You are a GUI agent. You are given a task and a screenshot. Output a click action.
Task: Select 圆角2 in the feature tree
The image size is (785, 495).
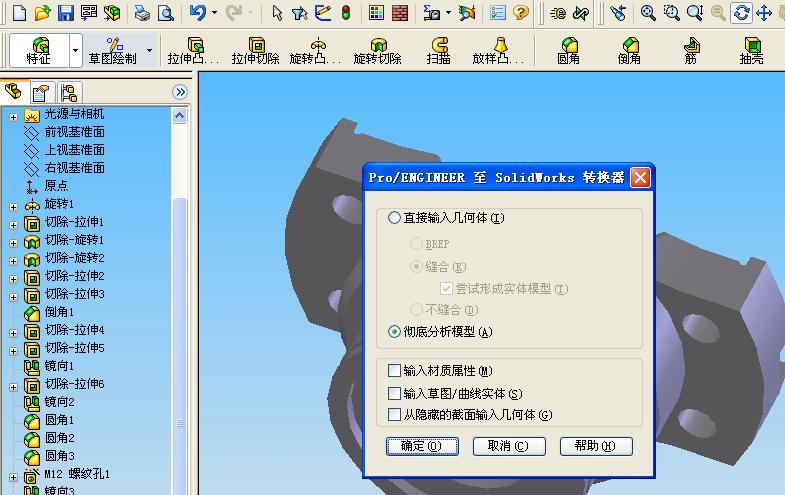click(59, 438)
